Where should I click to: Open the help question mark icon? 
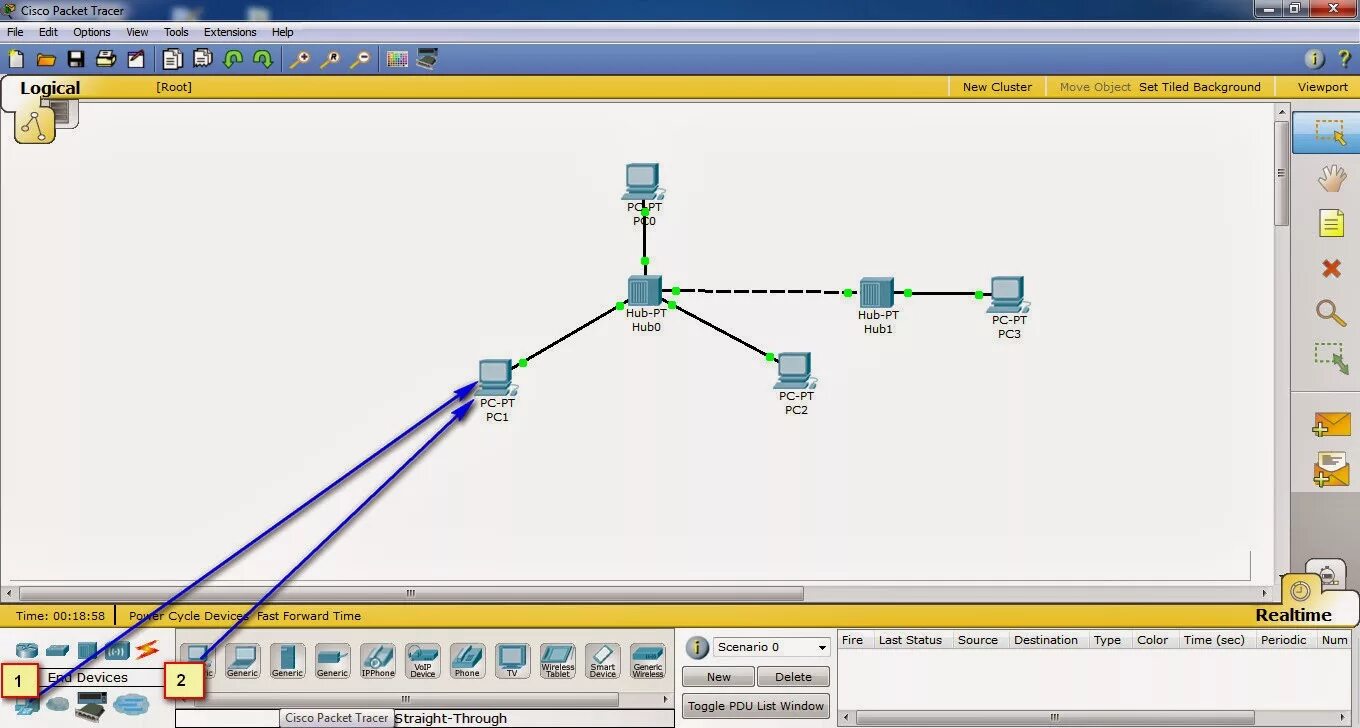point(1344,59)
